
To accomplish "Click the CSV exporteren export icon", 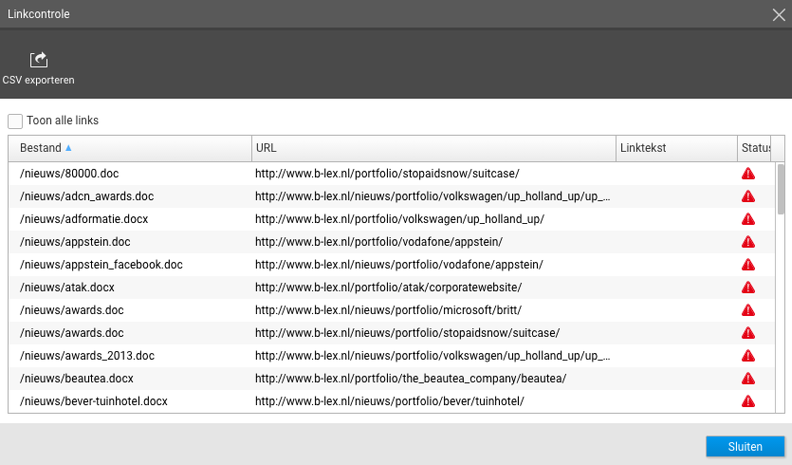I will pyautogui.click(x=38, y=60).
